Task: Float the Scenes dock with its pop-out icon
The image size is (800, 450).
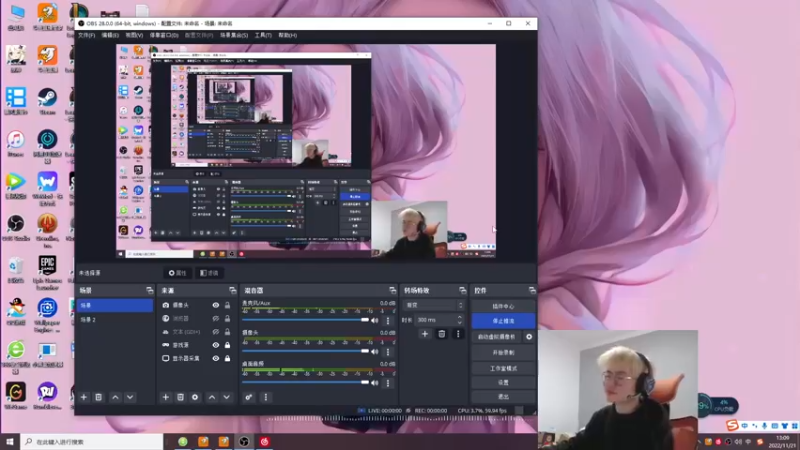Action: click(149, 290)
